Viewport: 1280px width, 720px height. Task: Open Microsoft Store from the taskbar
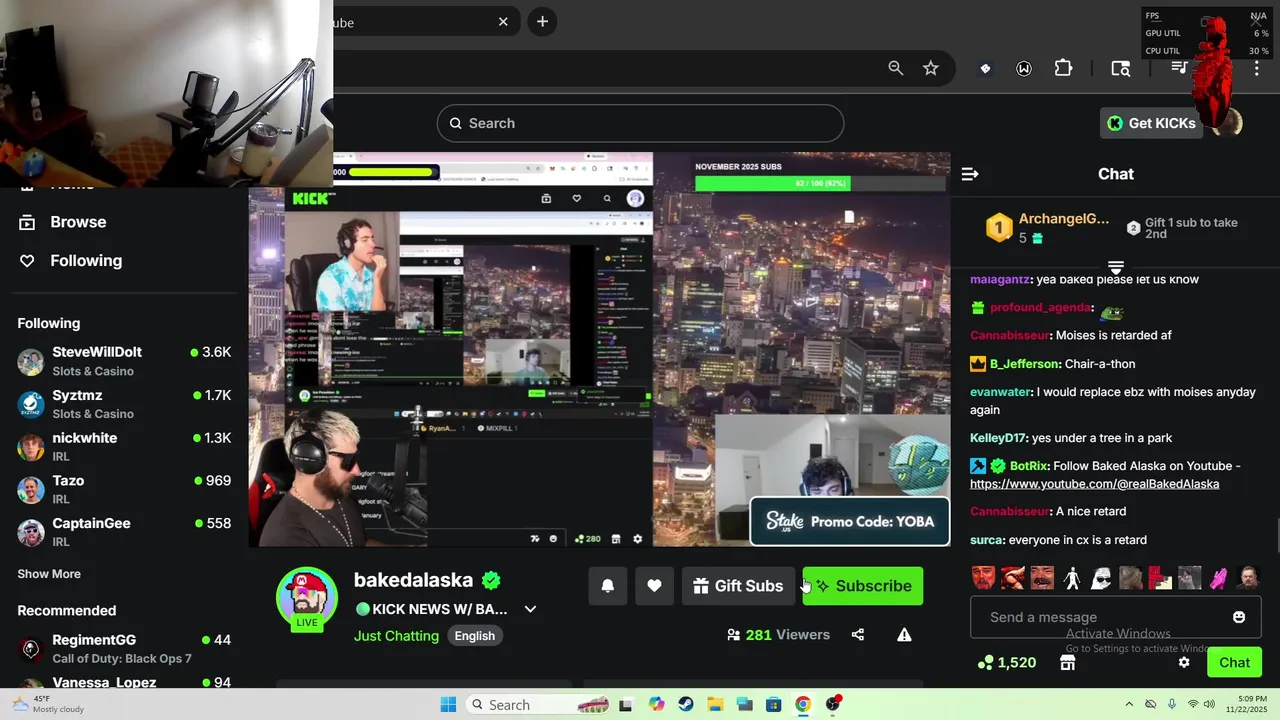click(x=774, y=705)
